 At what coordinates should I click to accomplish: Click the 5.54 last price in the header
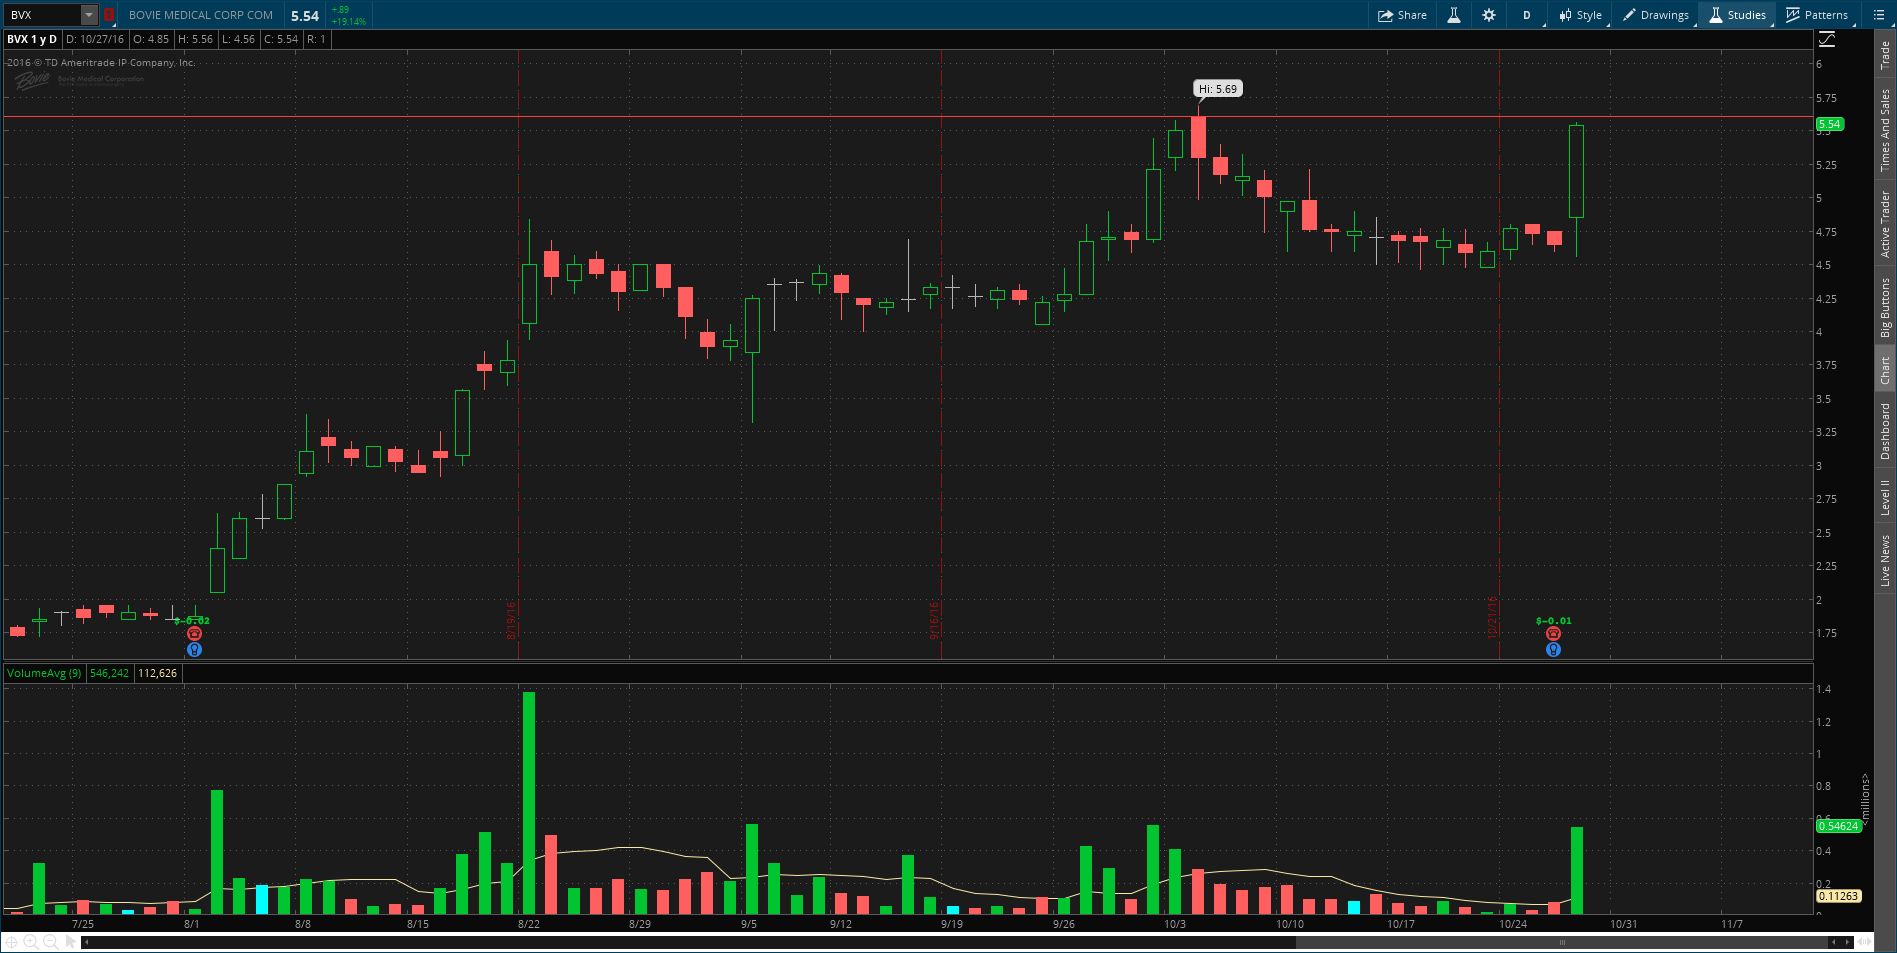click(x=305, y=16)
